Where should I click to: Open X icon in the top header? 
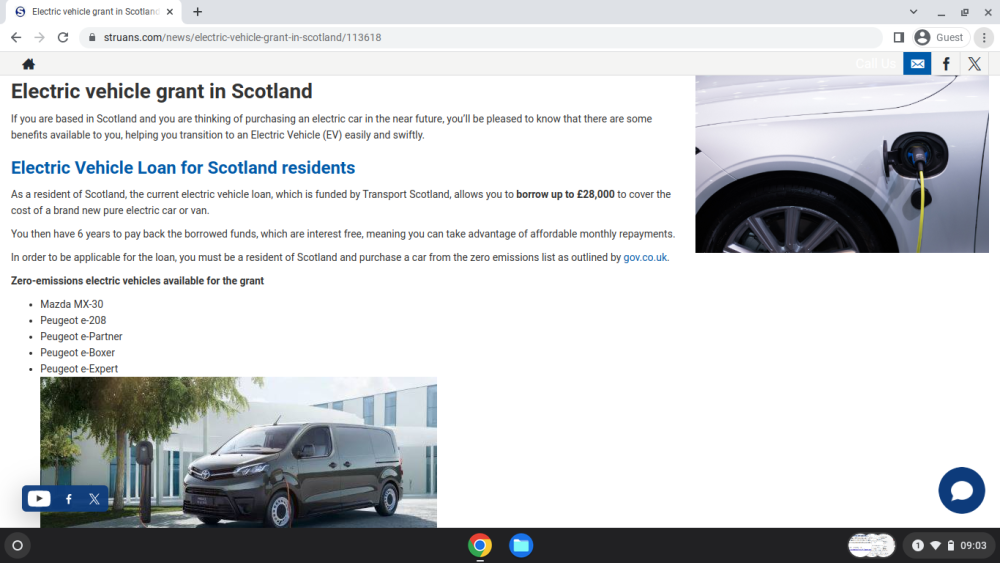[974, 64]
